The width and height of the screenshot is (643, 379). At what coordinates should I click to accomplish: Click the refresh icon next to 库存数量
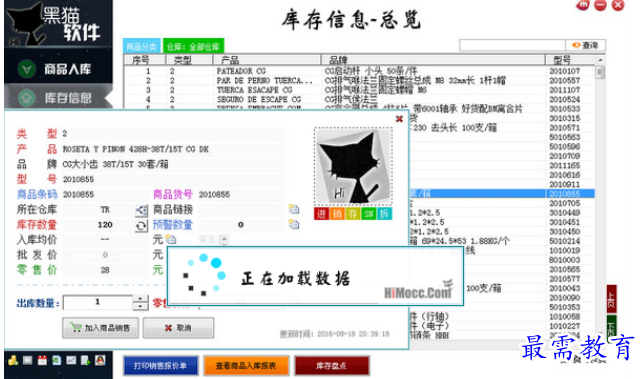coord(141,226)
